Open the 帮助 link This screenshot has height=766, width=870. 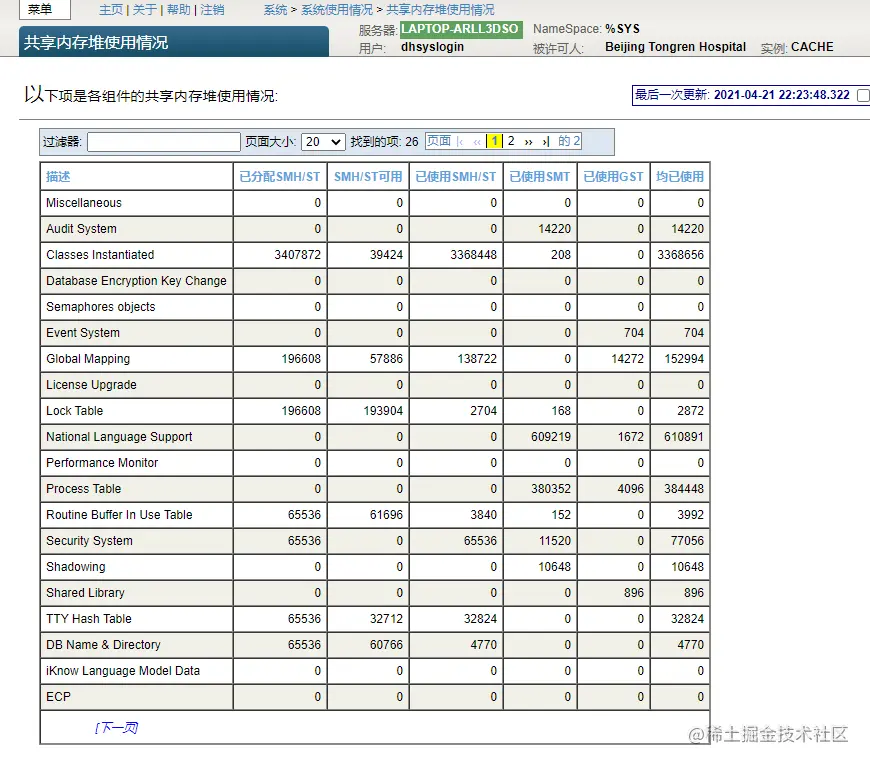pyautogui.click(x=179, y=10)
